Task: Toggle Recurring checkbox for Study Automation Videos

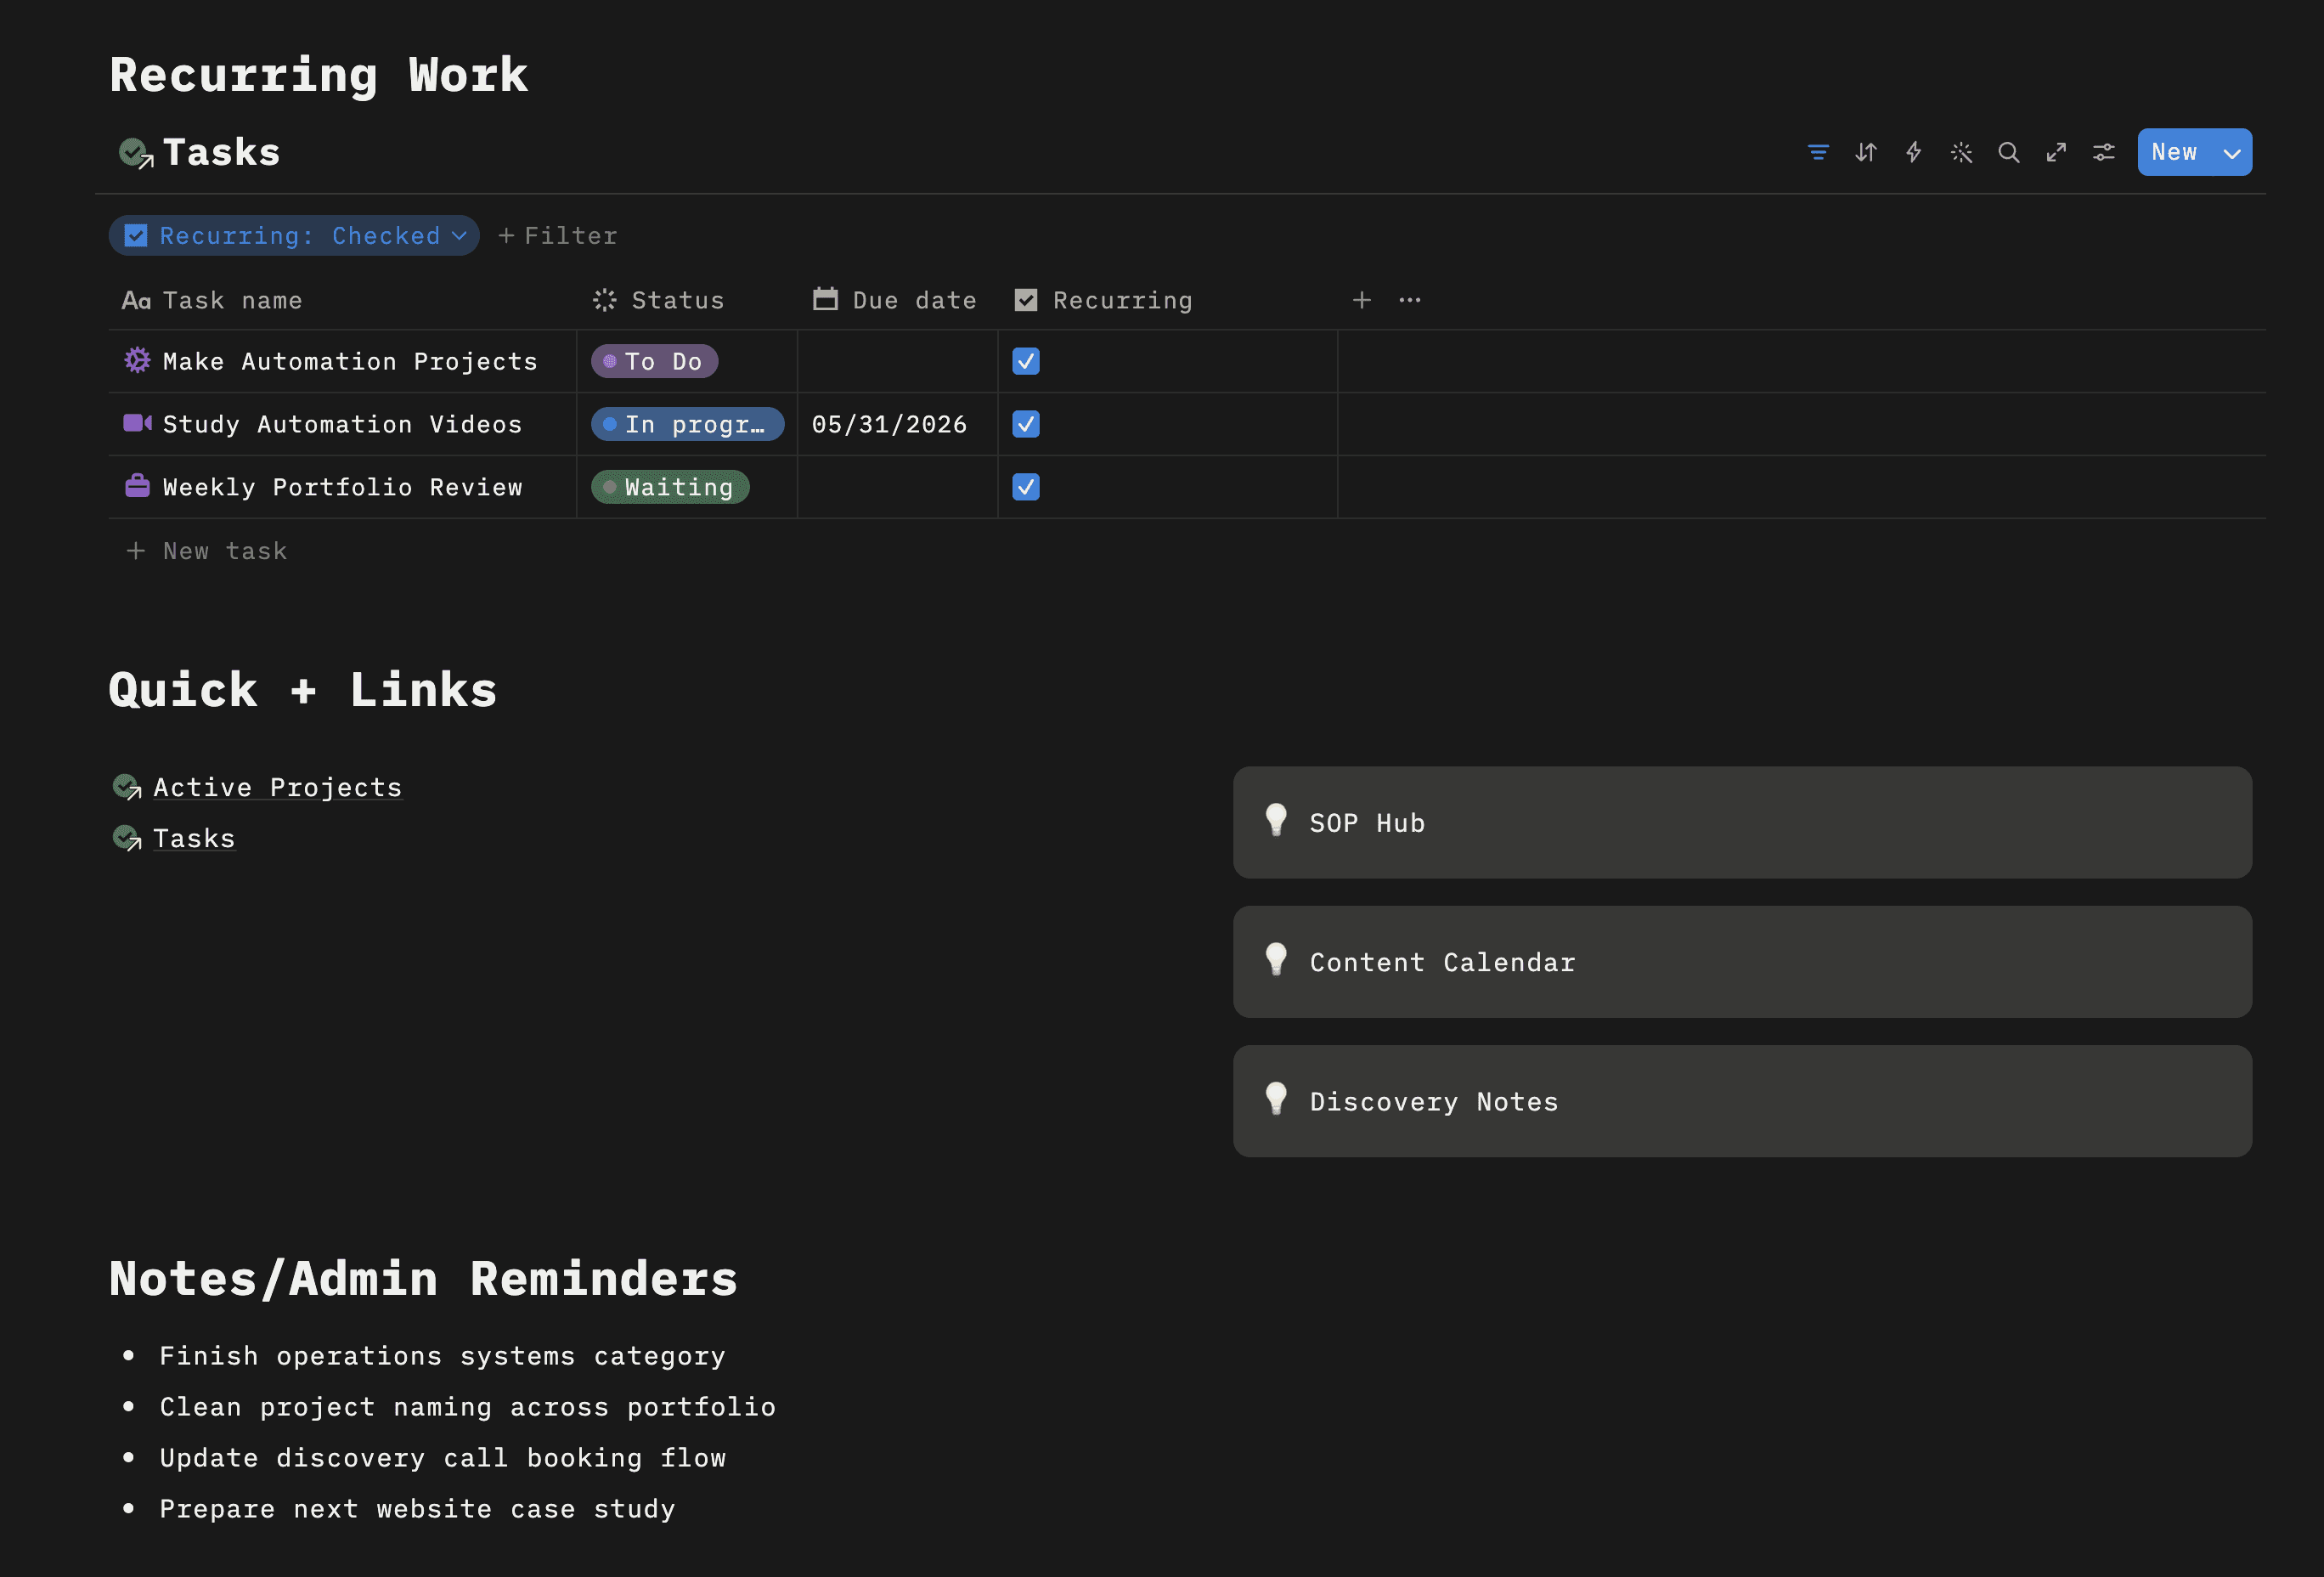Action: [1025, 424]
